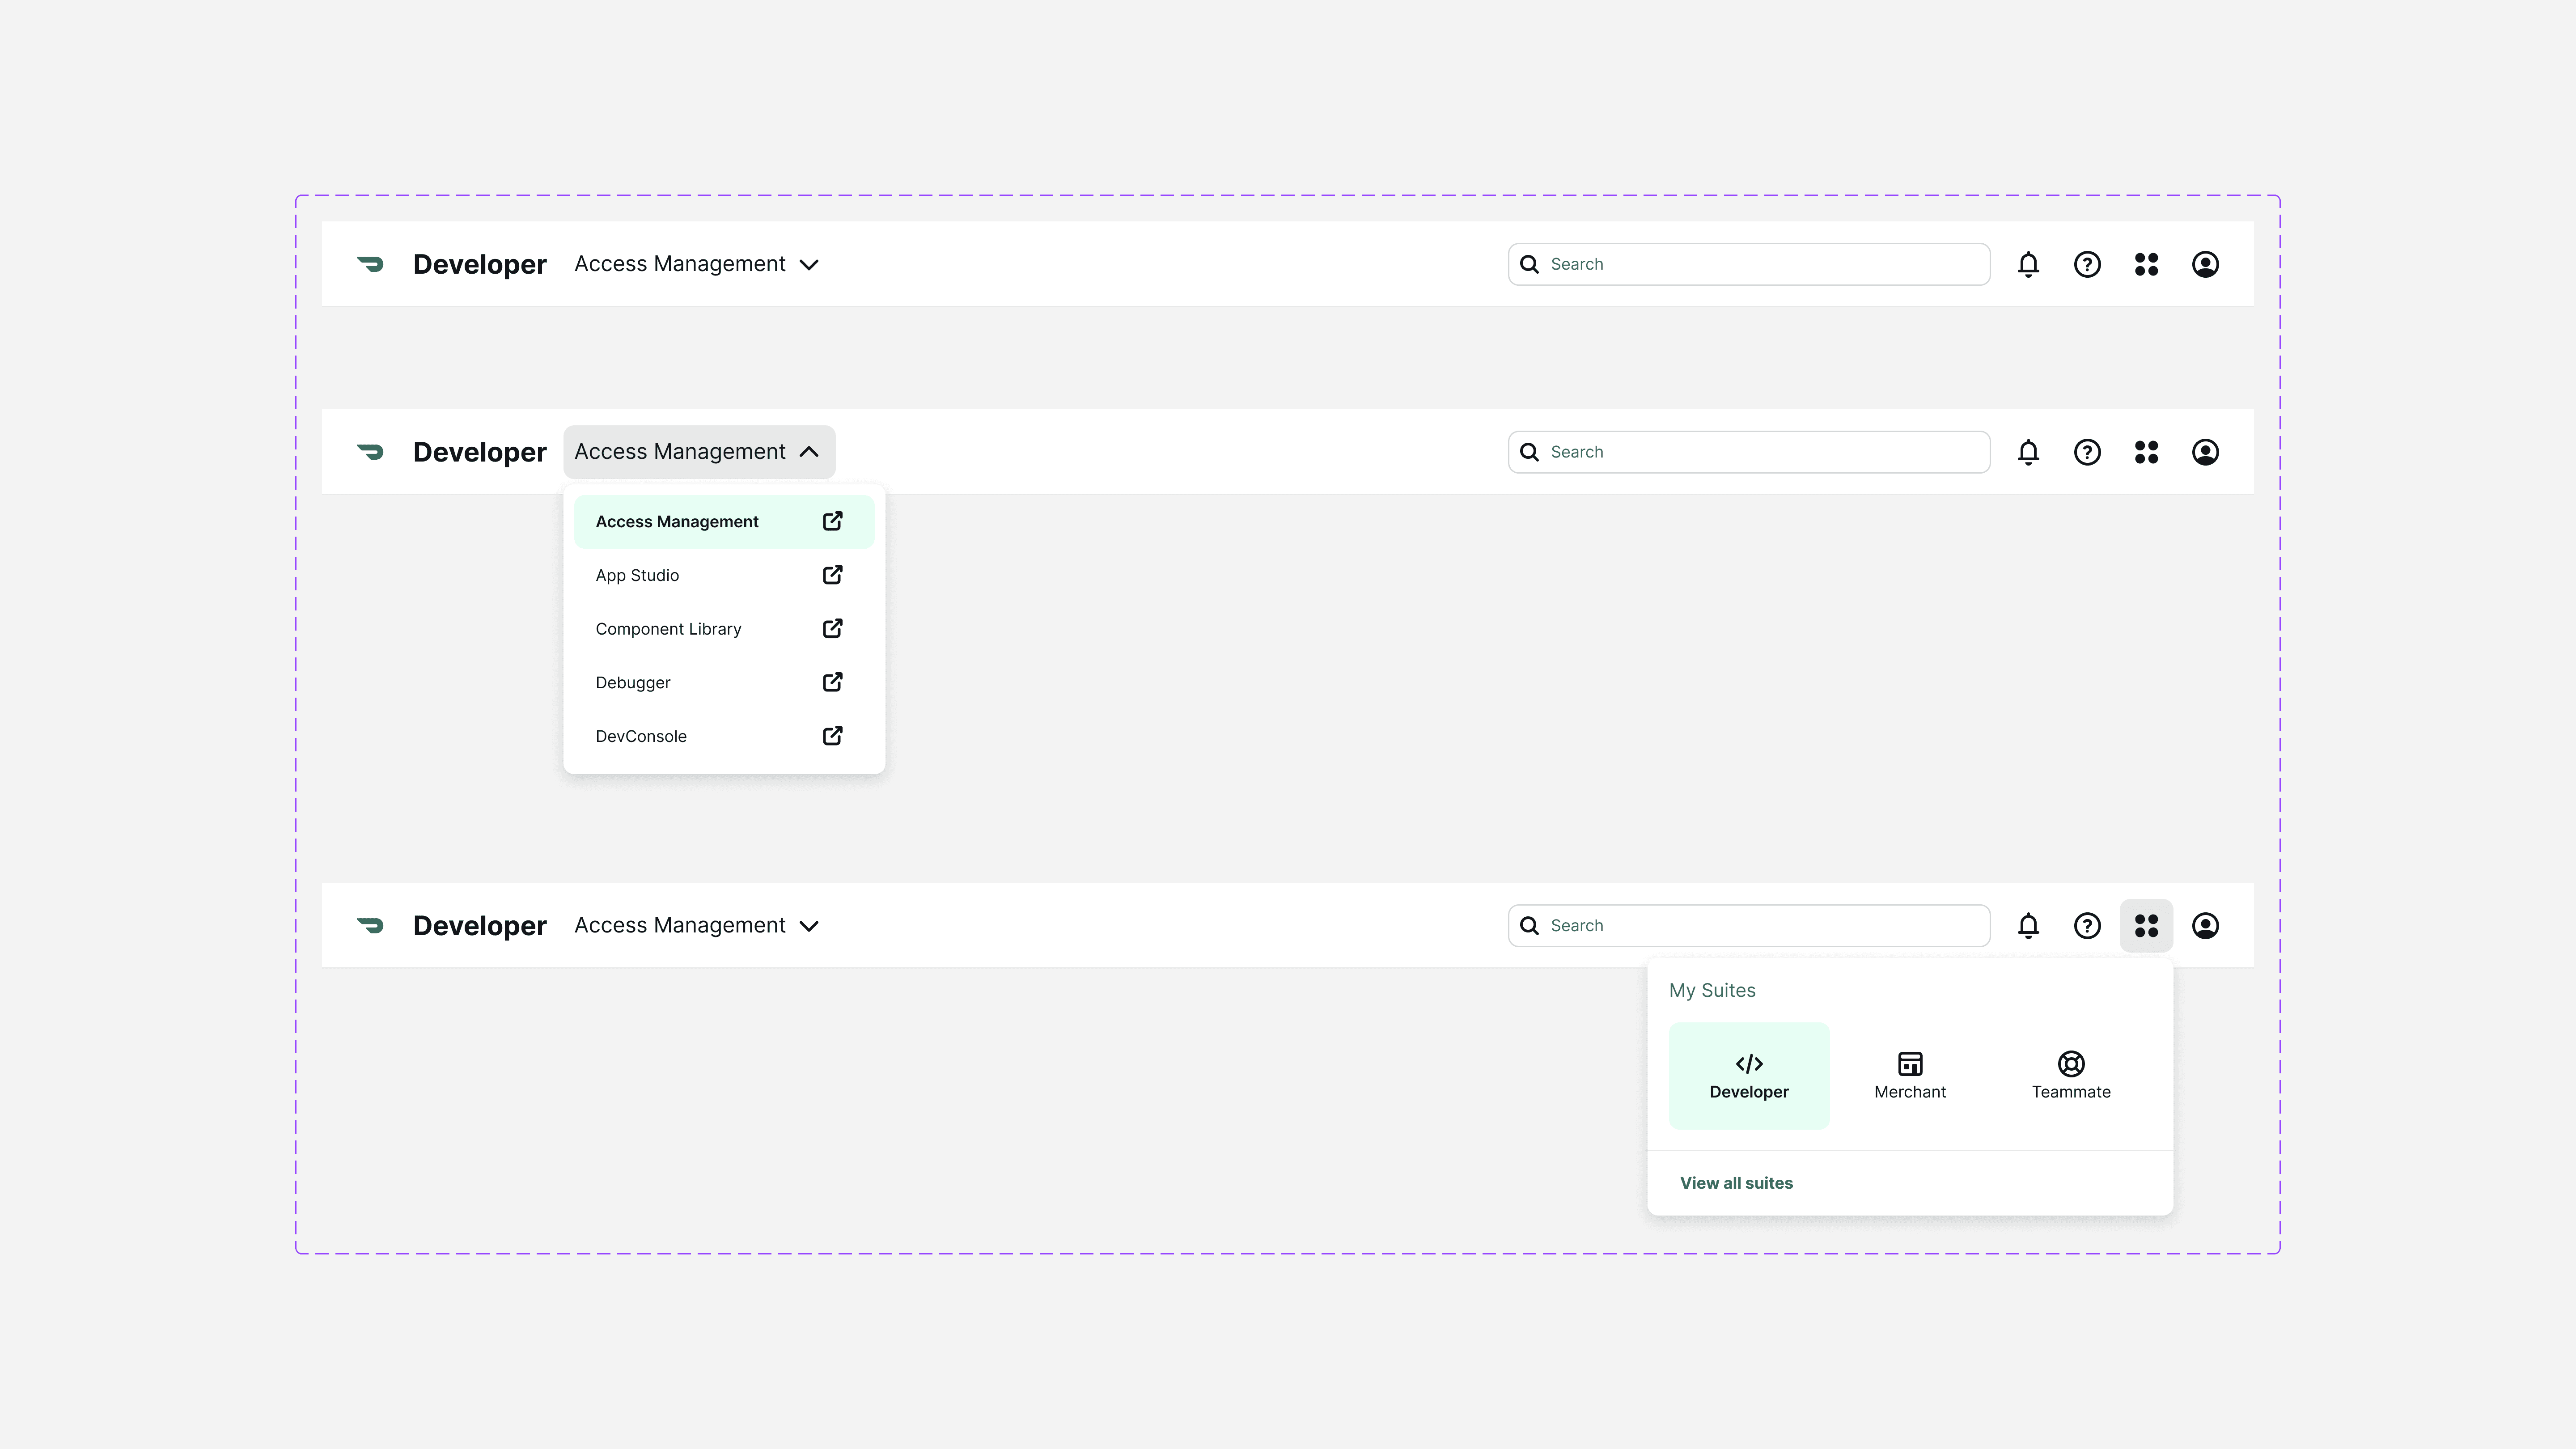
Task: Click the DoorDash logo in top header
Action: (370, 264)
